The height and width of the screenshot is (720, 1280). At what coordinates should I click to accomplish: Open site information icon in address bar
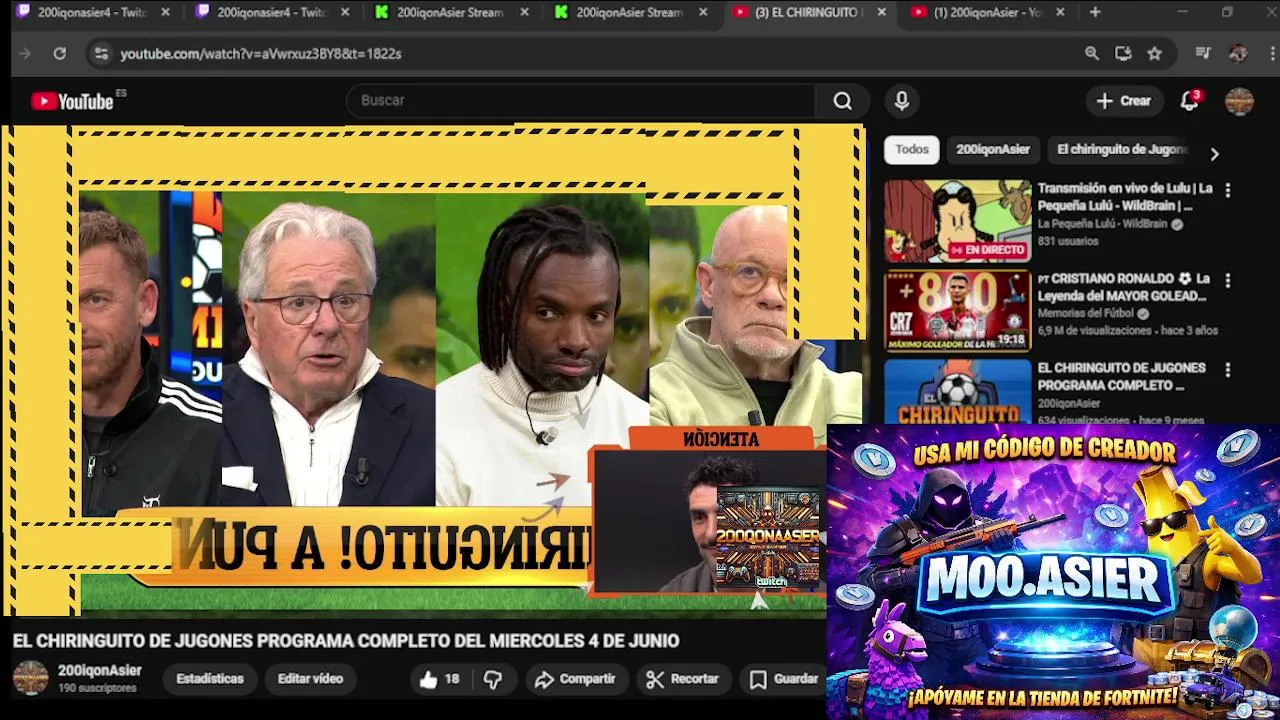pos(100,53)
